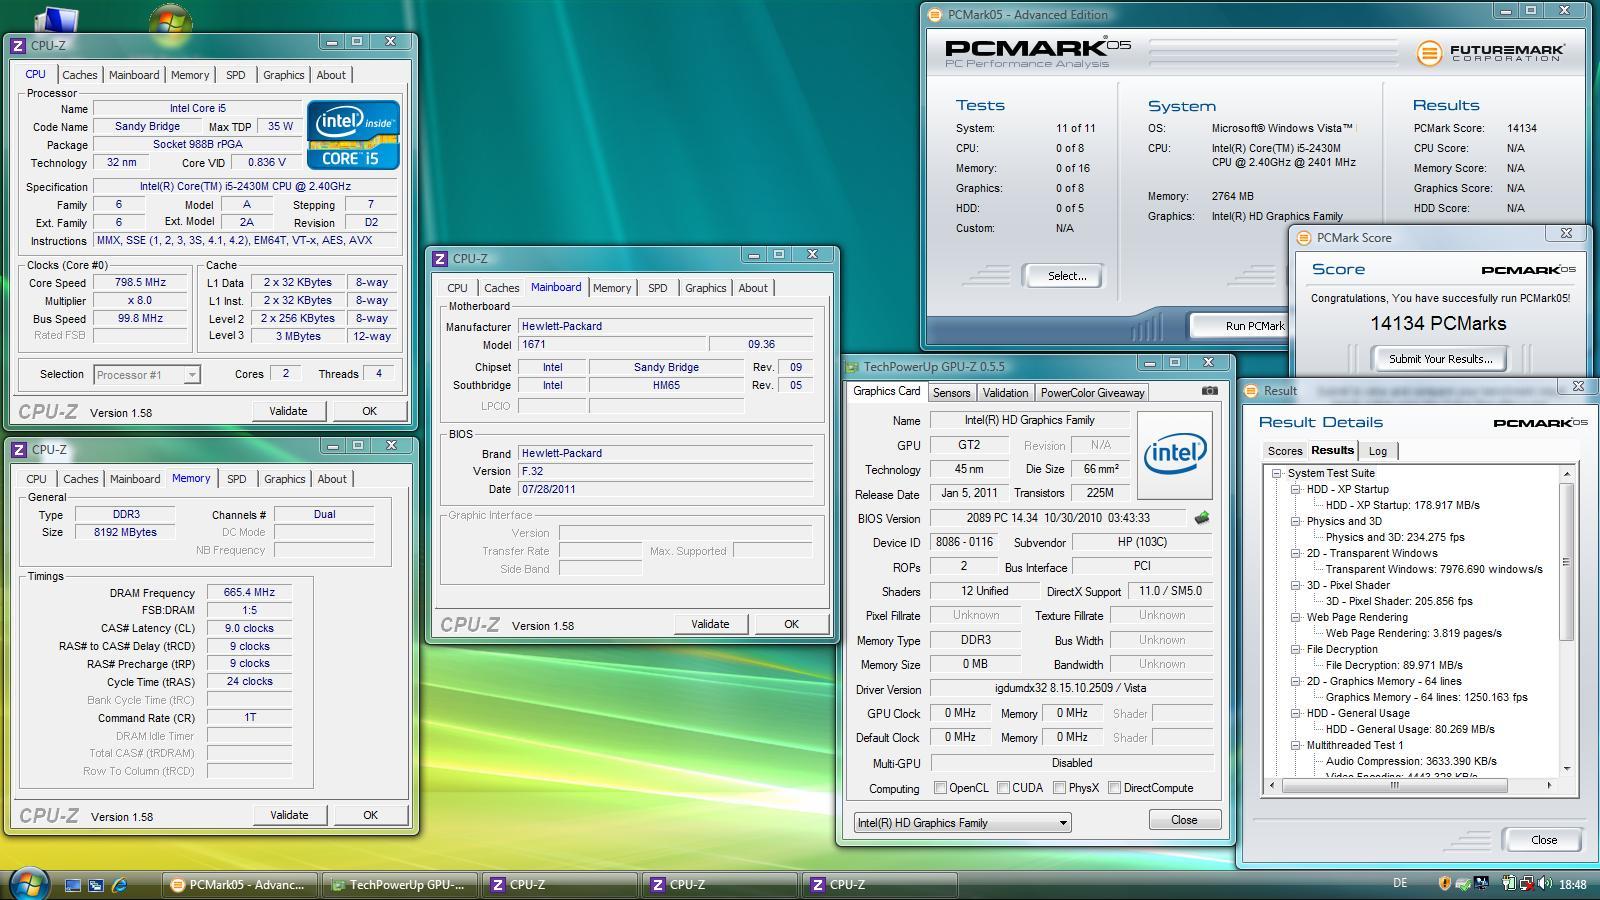This screenshot has width=1600, height=900.
Task: Enable the OpenCL checkbox
Action: 940,788
